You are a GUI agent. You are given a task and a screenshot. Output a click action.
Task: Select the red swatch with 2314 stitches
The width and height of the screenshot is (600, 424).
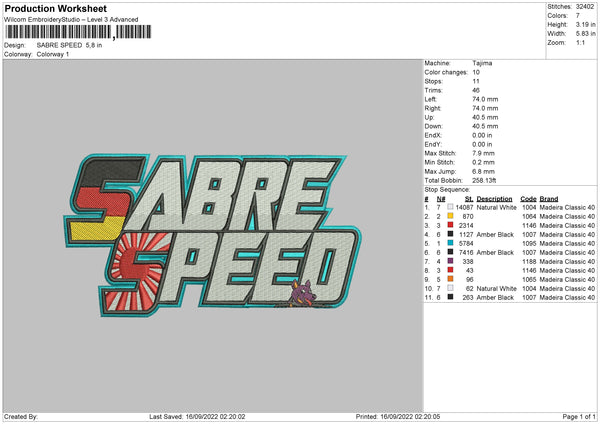451,225
